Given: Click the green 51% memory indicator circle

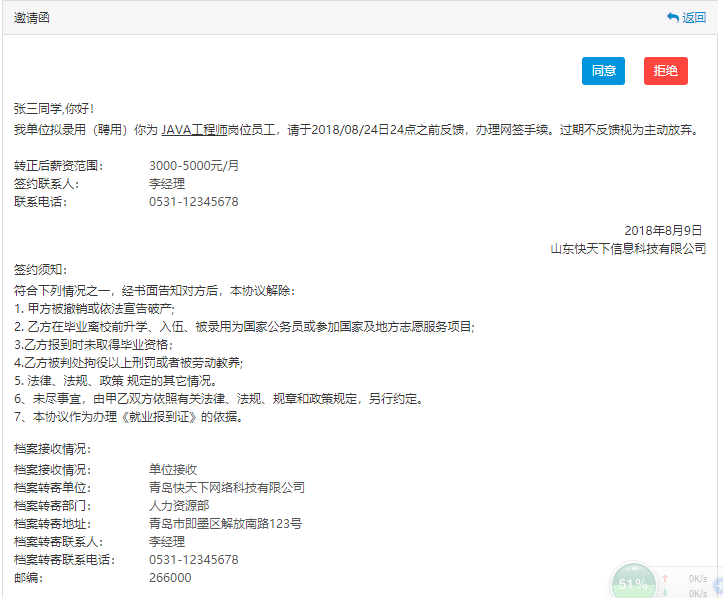Looking at the screenshot, I should (x=632, y=583).
